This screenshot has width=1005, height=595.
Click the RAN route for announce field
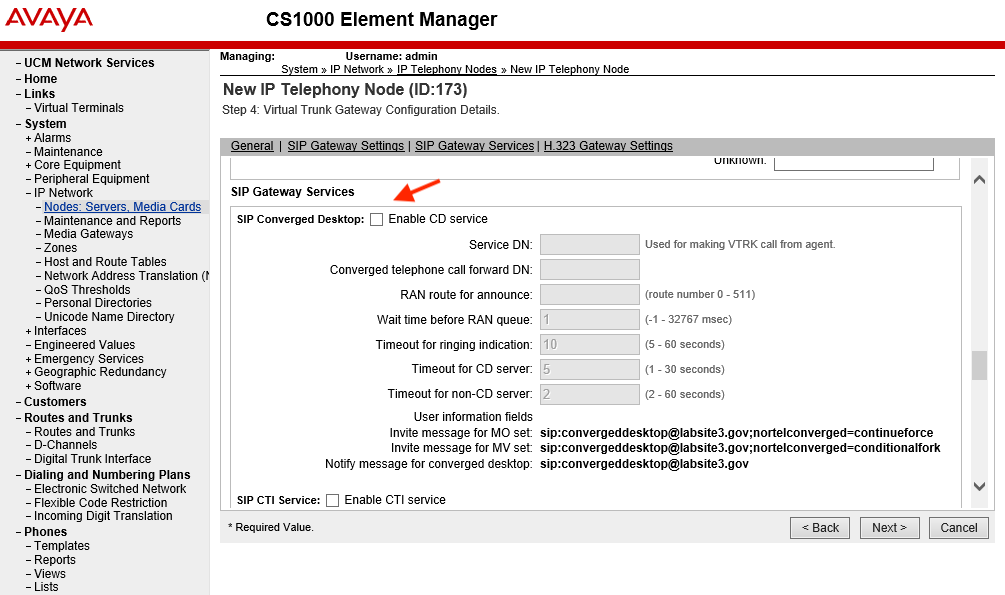pyautogui.click(x=590, y=294)
